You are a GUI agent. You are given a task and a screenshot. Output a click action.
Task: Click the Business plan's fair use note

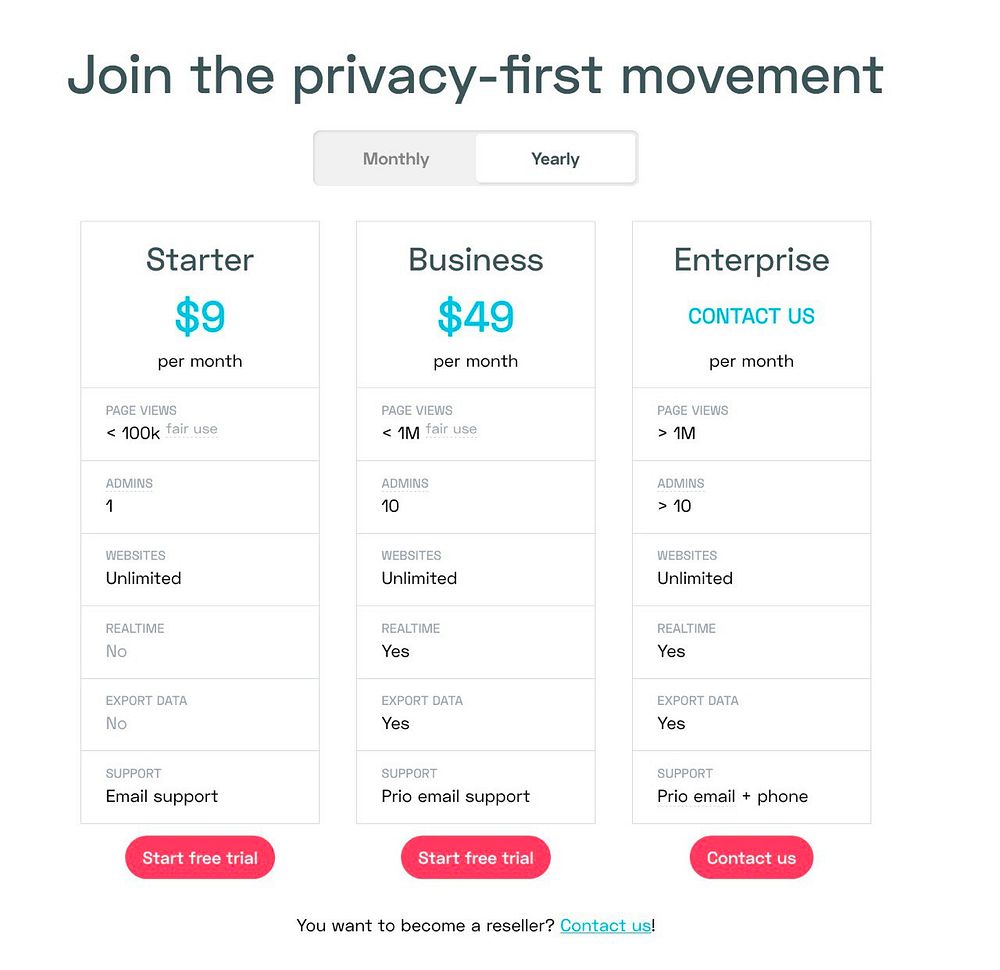[x=452, y=429]
